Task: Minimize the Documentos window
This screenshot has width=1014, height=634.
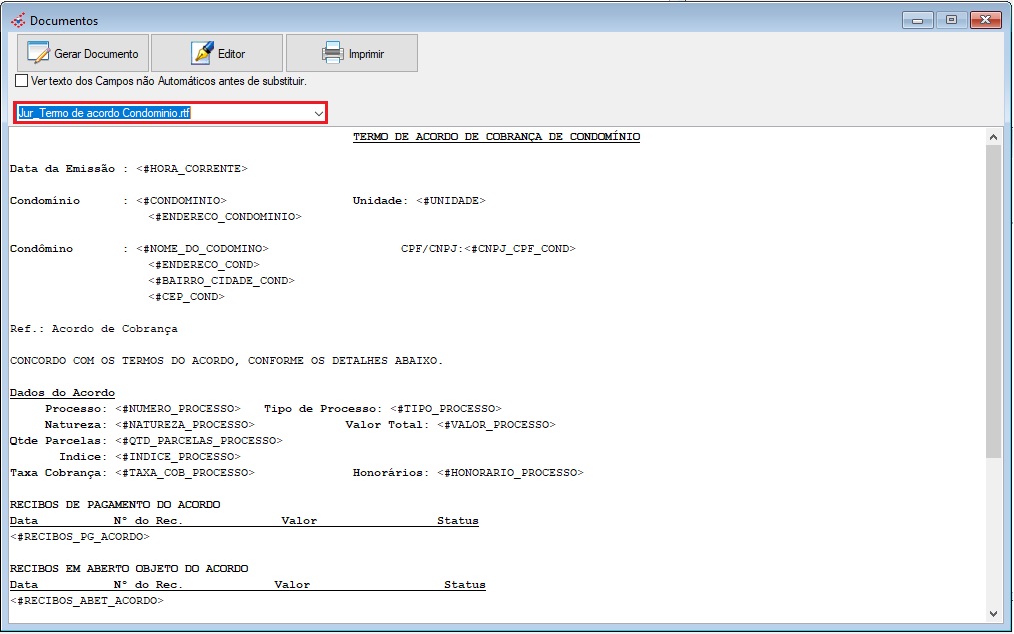Action: (x=917, y=20)
